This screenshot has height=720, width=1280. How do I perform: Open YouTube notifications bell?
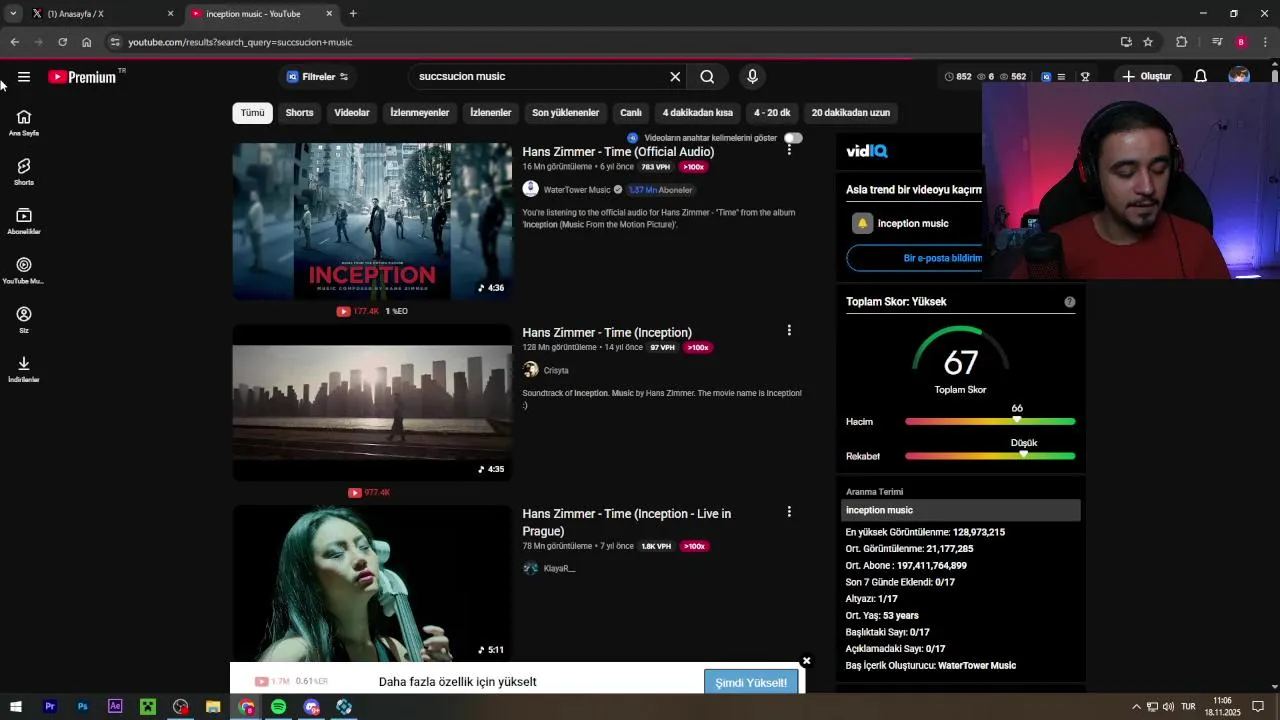[1201, 77]
